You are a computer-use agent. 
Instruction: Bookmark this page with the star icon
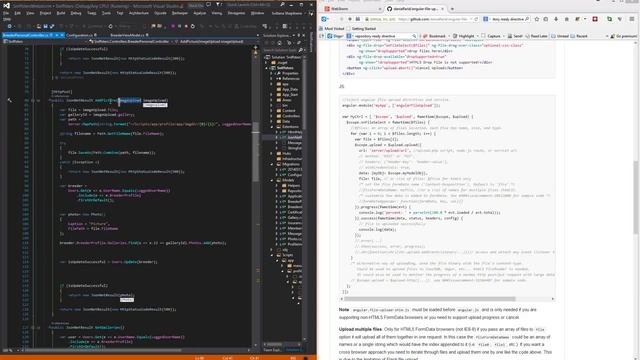pyautogui.click(x=537, y=19)
